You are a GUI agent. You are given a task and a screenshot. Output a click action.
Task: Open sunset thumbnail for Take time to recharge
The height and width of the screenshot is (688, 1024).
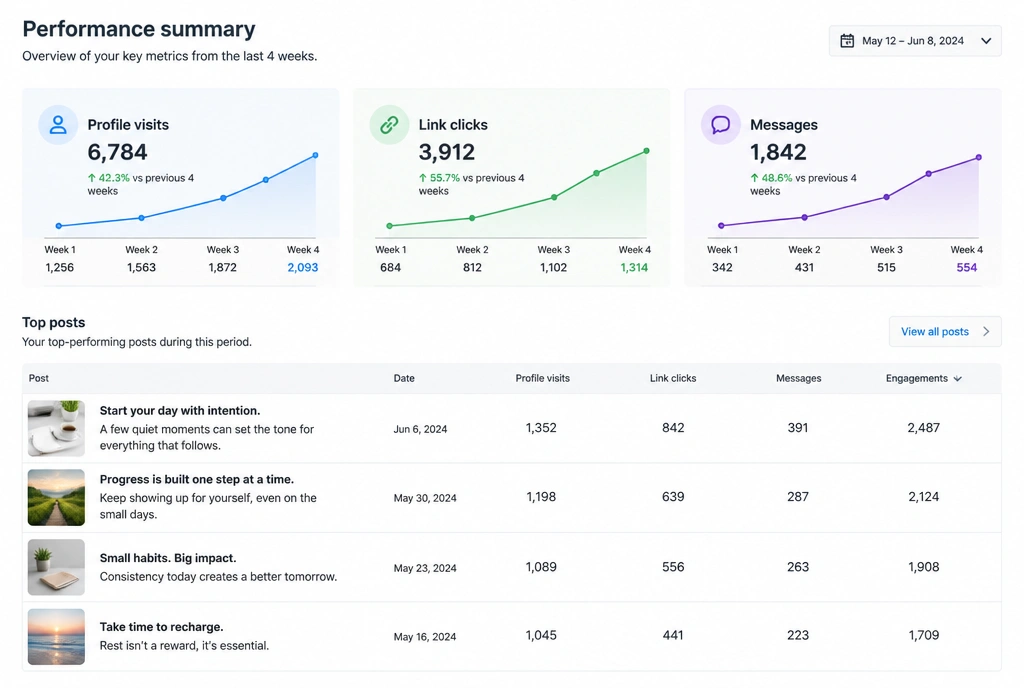click(56, 636)
